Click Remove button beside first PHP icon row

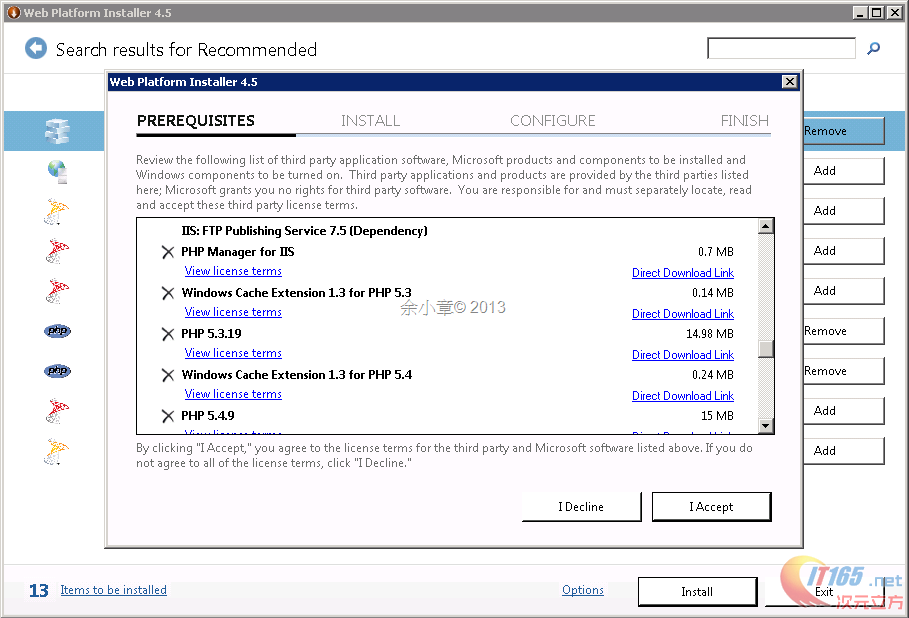(x=844, y=331)
